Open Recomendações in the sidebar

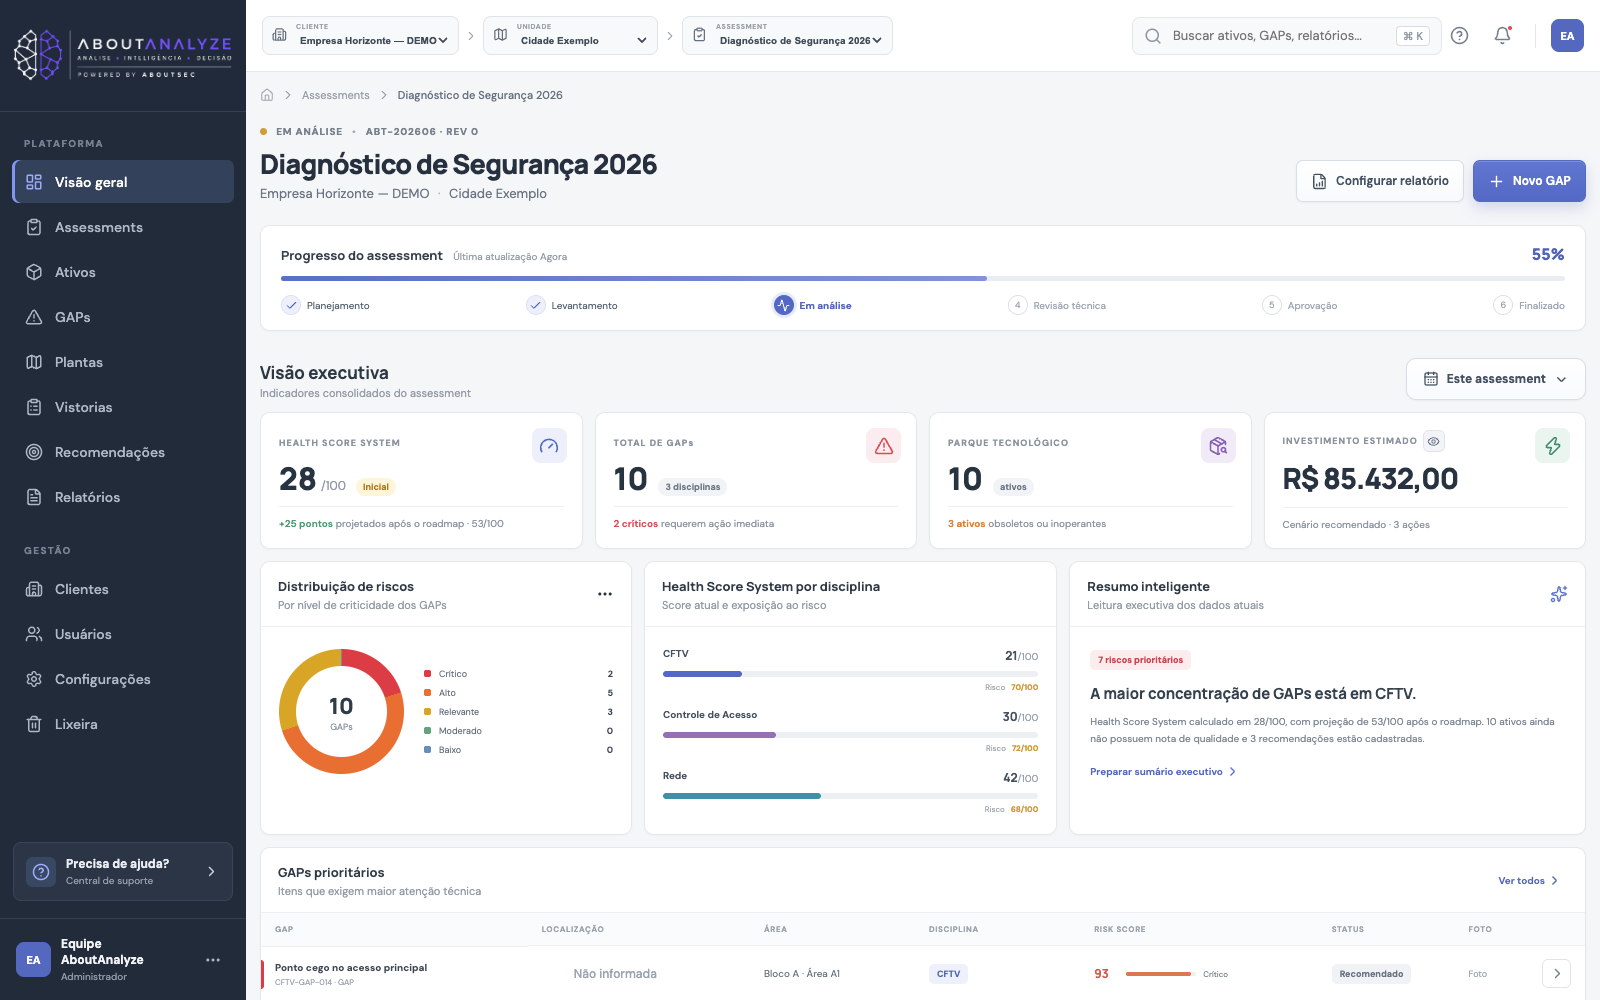(x=123, y=452)
